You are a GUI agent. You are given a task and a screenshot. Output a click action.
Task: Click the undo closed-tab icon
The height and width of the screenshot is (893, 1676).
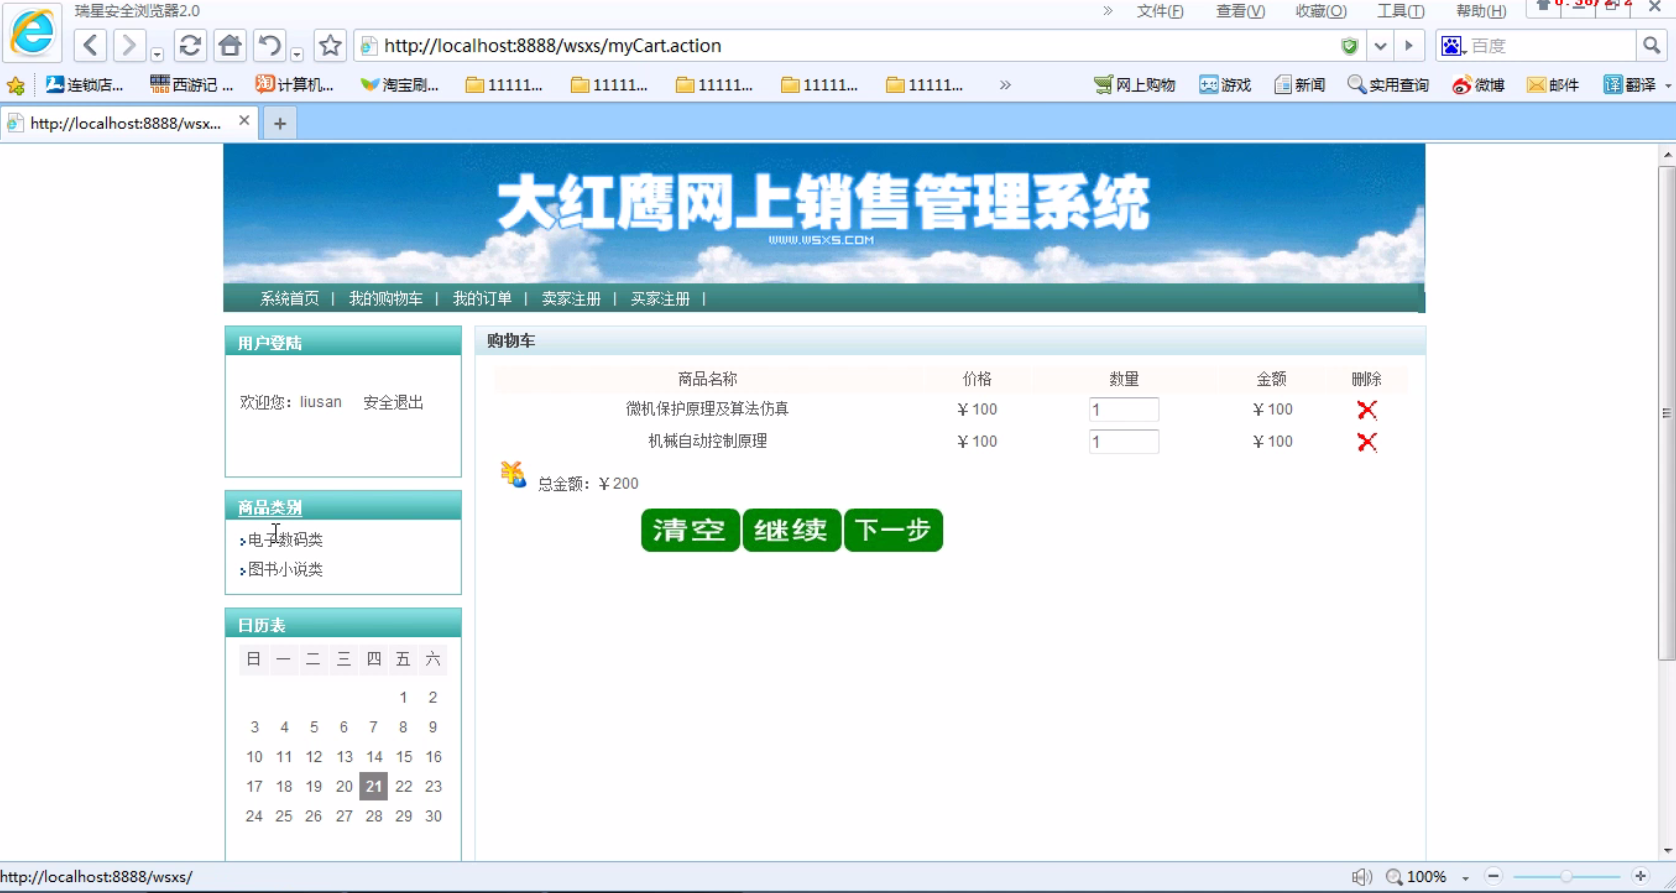[x=269, y=45]
